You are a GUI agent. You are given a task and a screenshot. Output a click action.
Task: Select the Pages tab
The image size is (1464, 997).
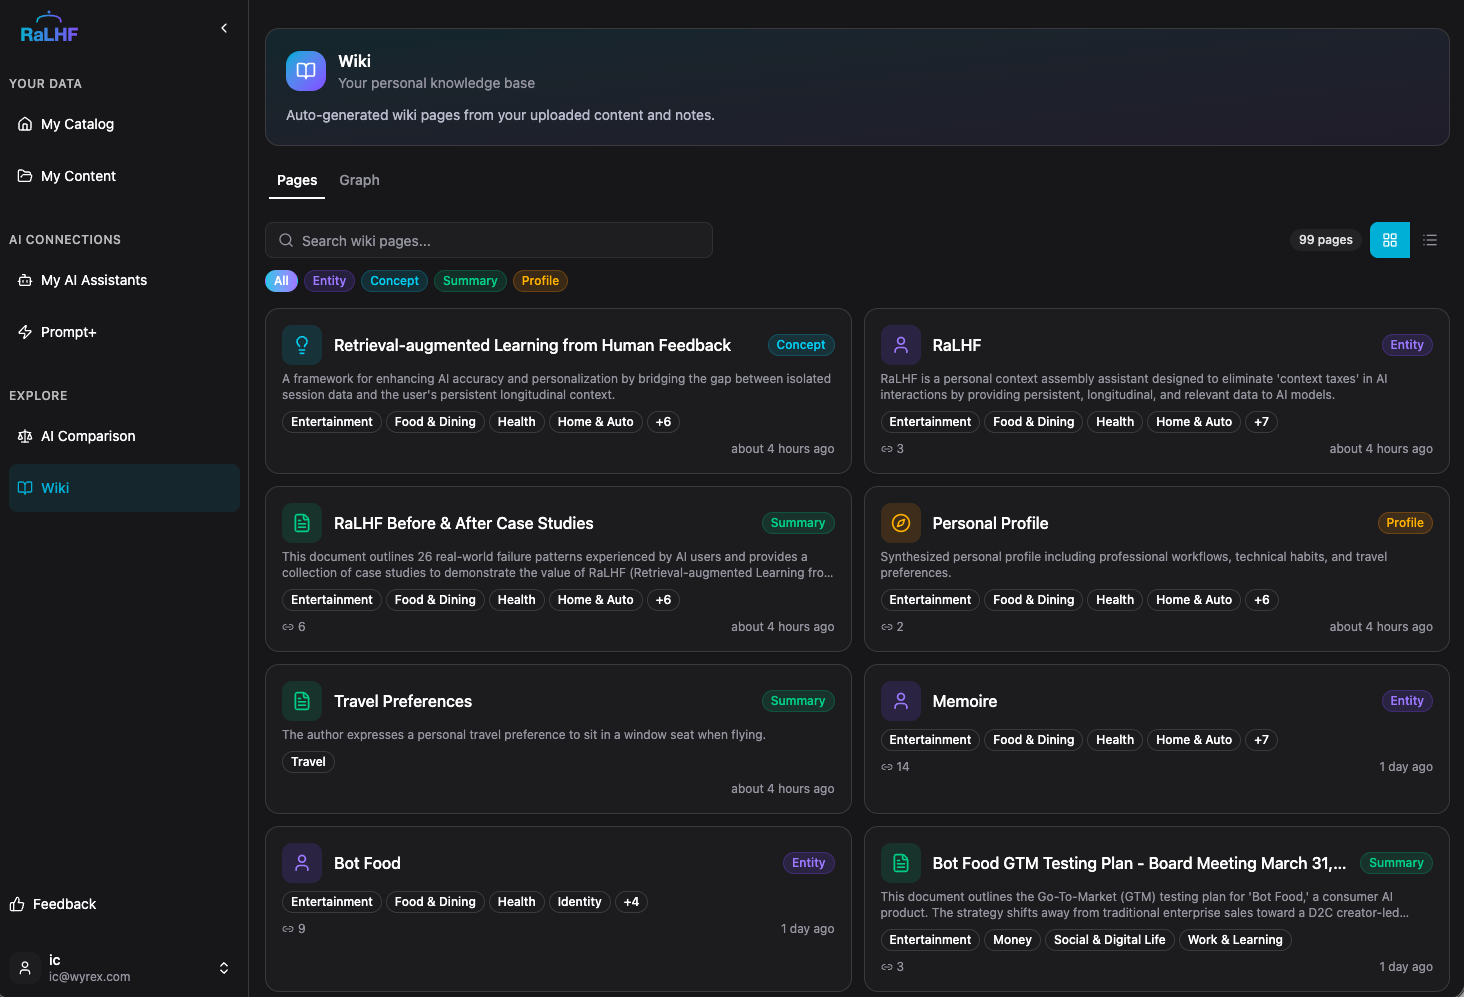[296, 180]
